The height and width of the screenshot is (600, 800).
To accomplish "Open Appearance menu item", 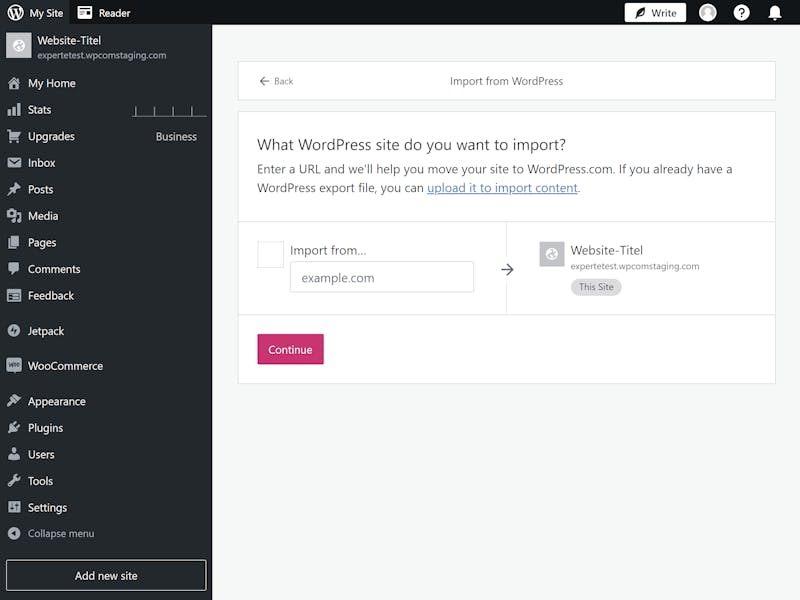I will (57, 402).
